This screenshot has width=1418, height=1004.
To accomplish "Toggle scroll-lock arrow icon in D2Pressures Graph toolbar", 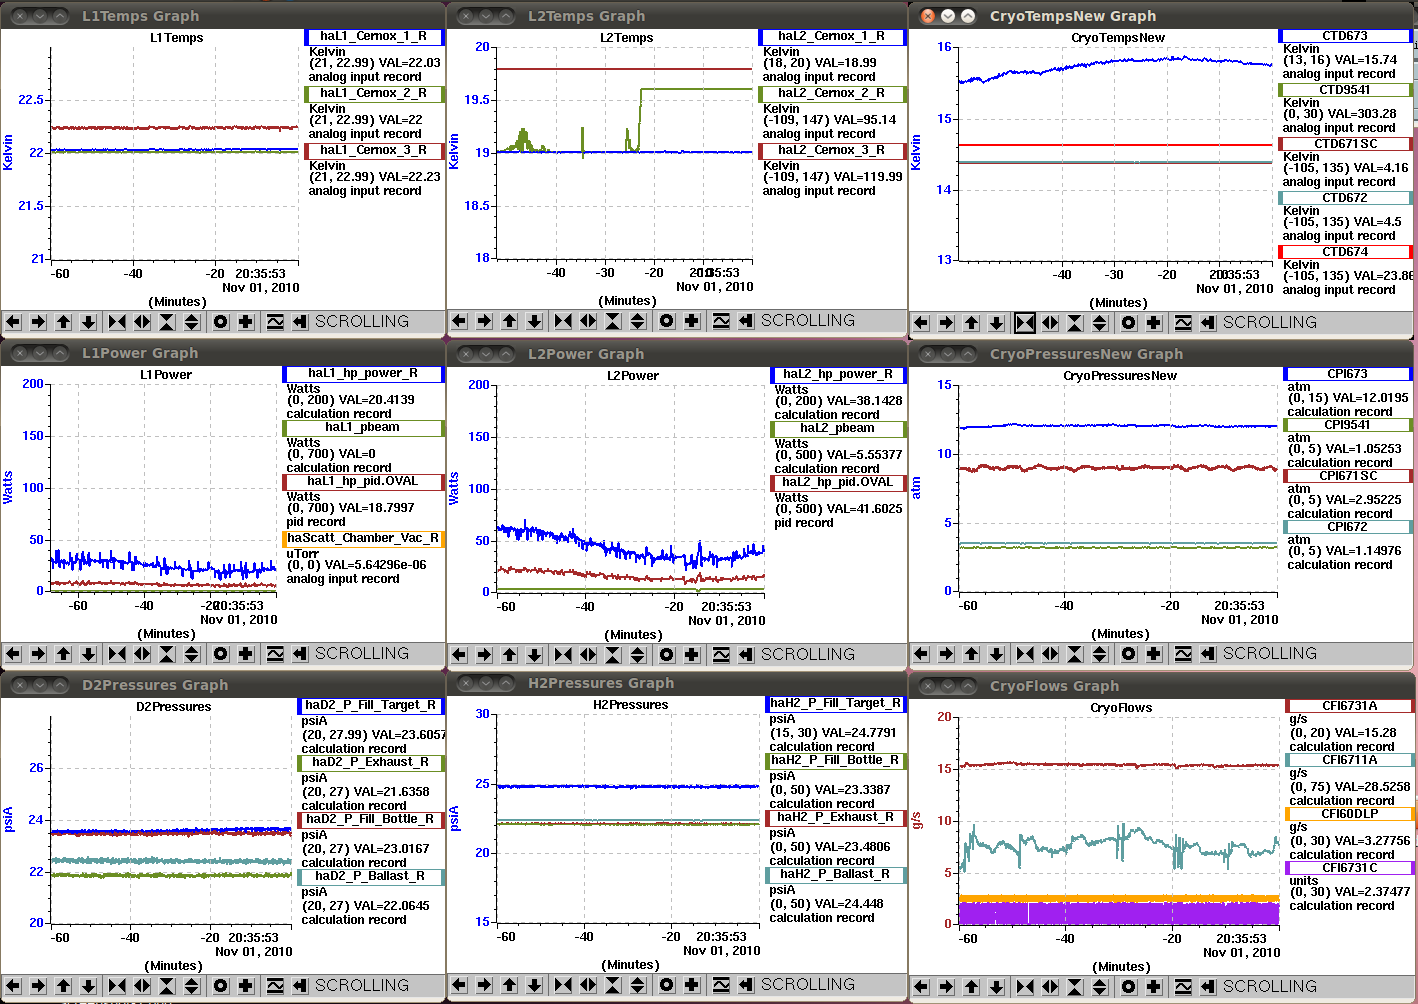I will point(299,986).
